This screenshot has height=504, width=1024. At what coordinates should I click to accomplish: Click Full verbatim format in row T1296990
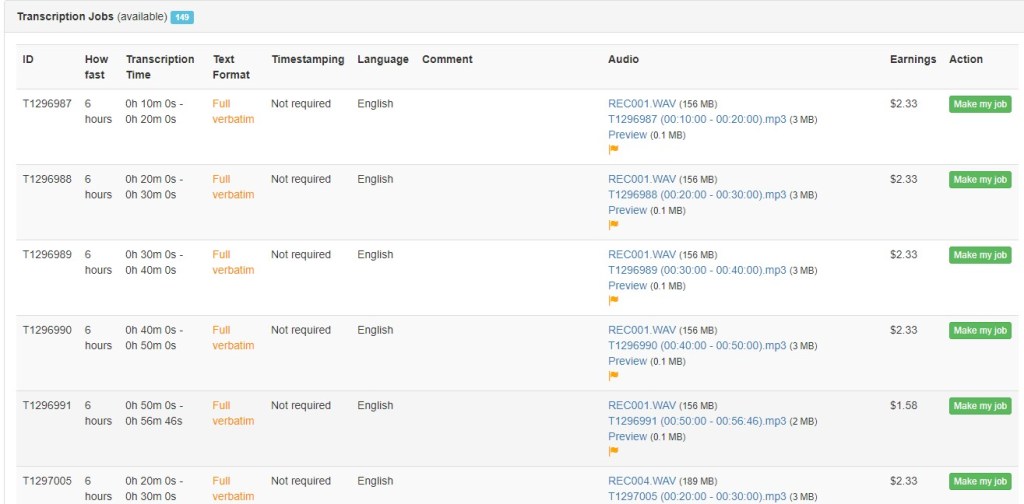pos(233,338)
